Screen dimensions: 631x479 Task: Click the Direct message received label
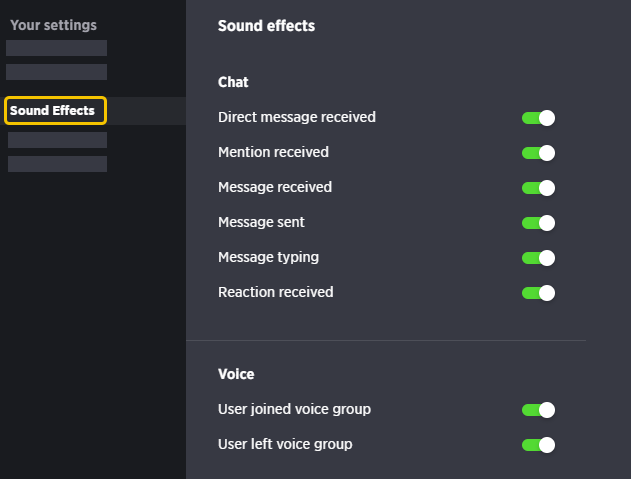pos(297,117)
